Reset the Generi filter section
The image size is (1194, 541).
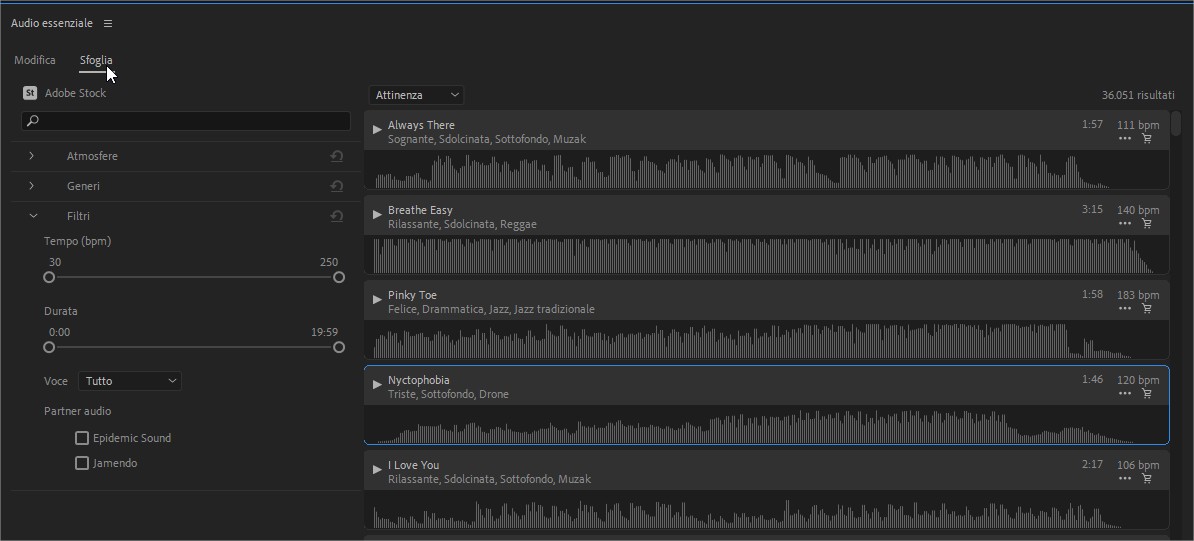[337, 187]
